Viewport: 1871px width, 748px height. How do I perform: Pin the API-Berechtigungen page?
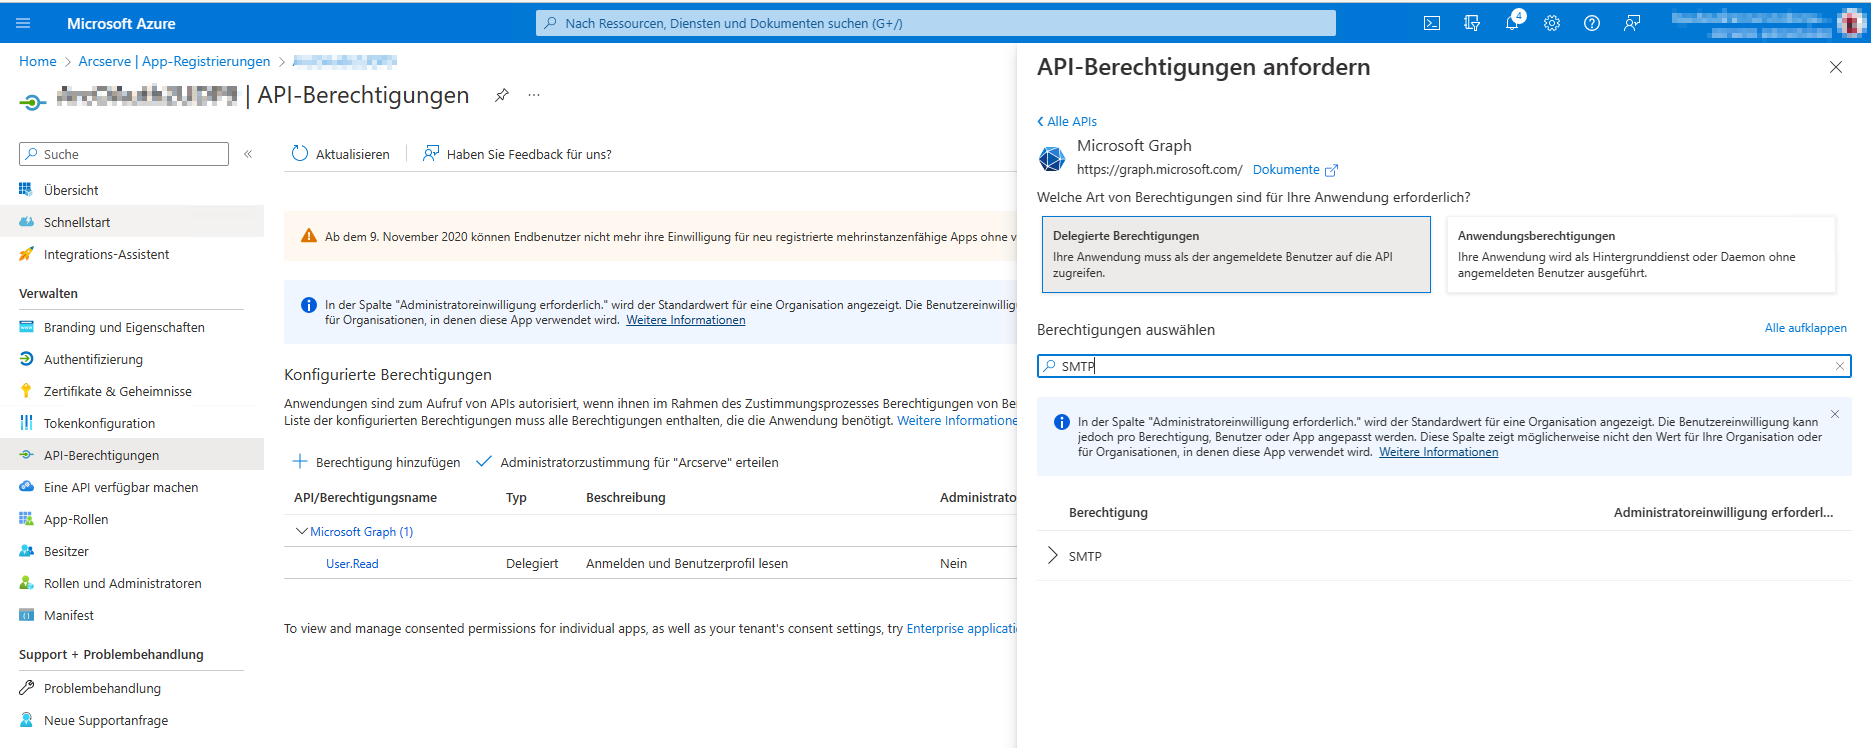coord(502,95)
